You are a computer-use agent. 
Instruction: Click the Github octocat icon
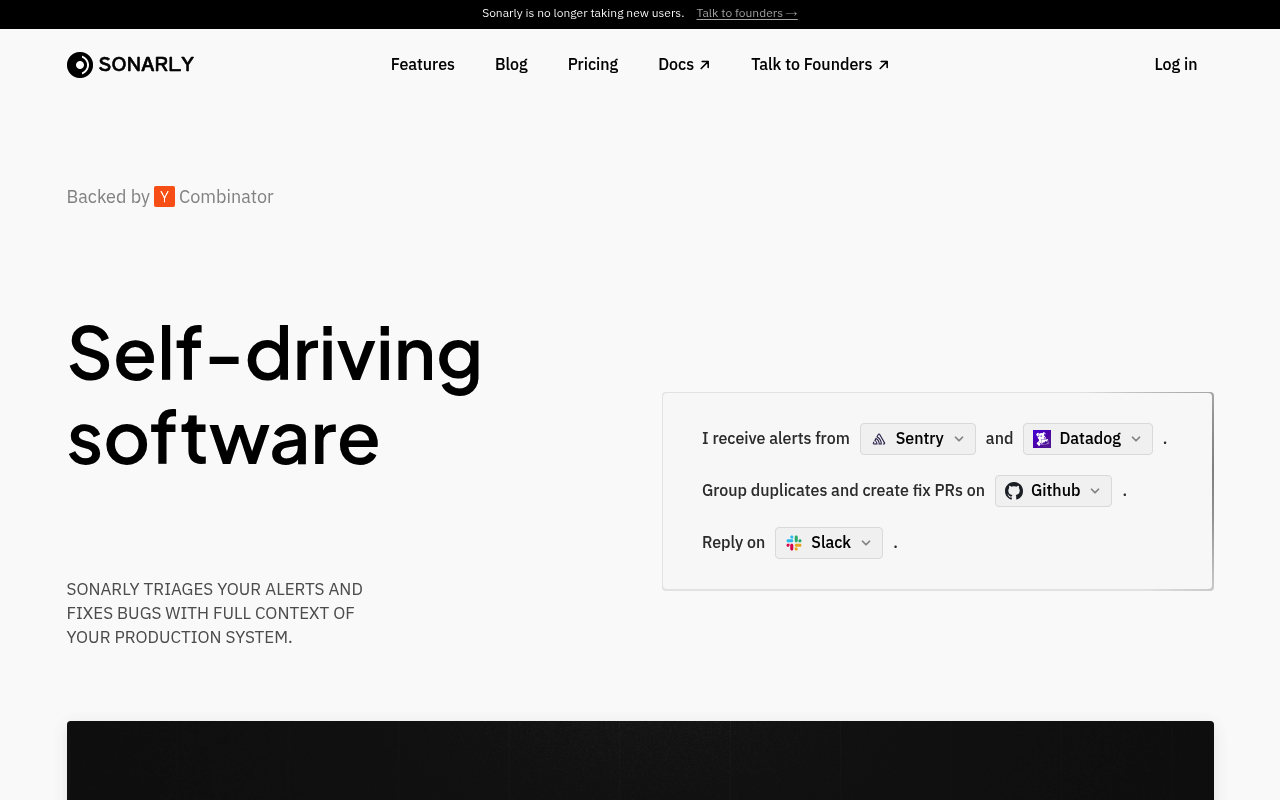pyautogui.click(x=1014, y=491)
